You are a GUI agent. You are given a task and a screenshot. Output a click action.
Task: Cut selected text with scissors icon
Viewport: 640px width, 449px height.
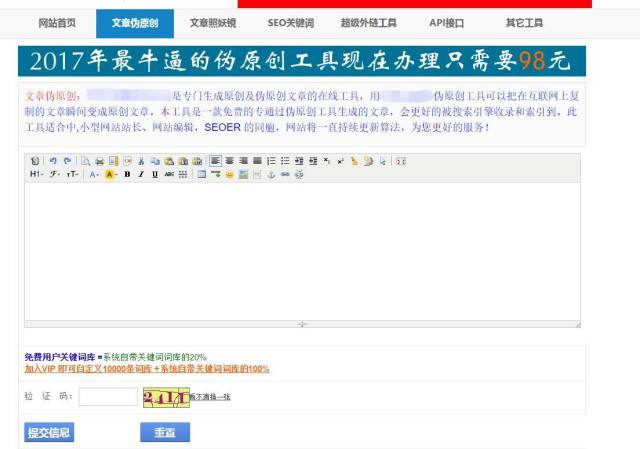[141, 161]
